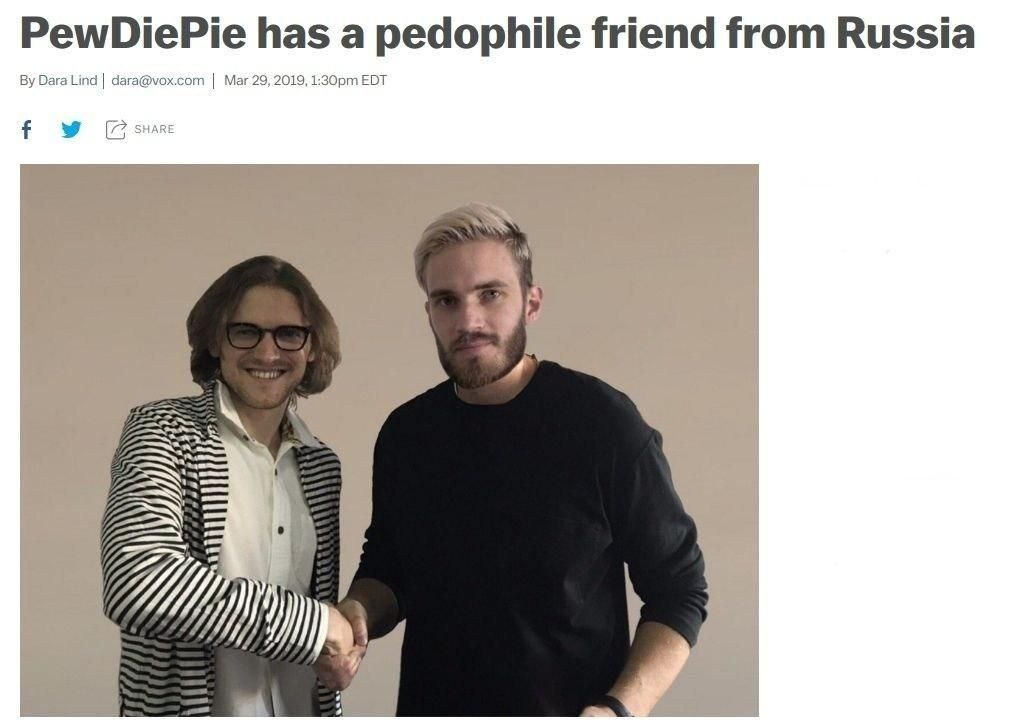The width and height of the screenshot is (1026, 727).
Task: Click the "By" byline prefix
Action: pos(27,80)
